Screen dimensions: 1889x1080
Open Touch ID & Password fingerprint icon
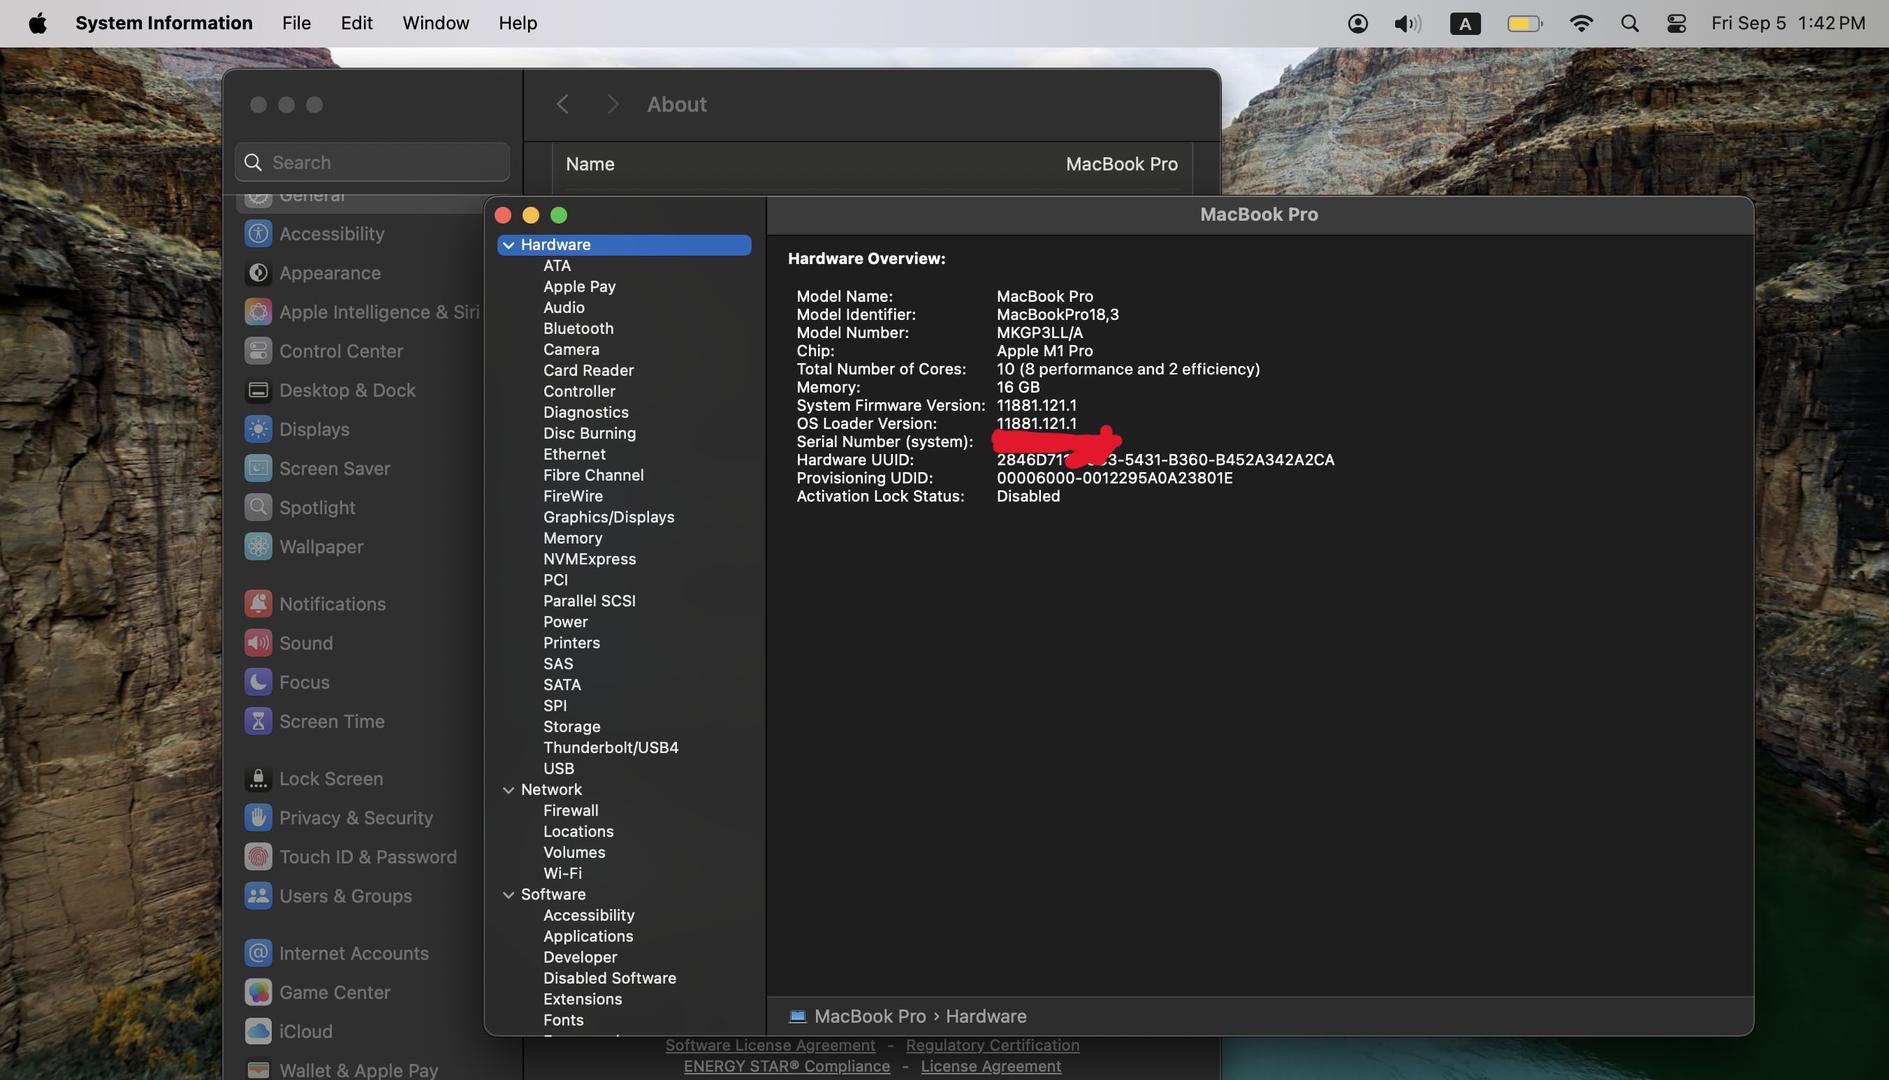258,856
